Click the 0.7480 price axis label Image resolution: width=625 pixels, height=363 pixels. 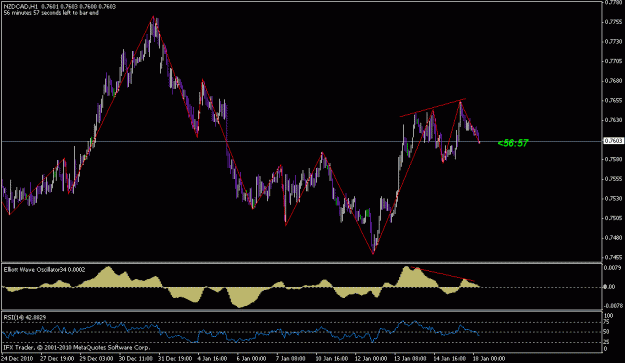coord(614,238)
